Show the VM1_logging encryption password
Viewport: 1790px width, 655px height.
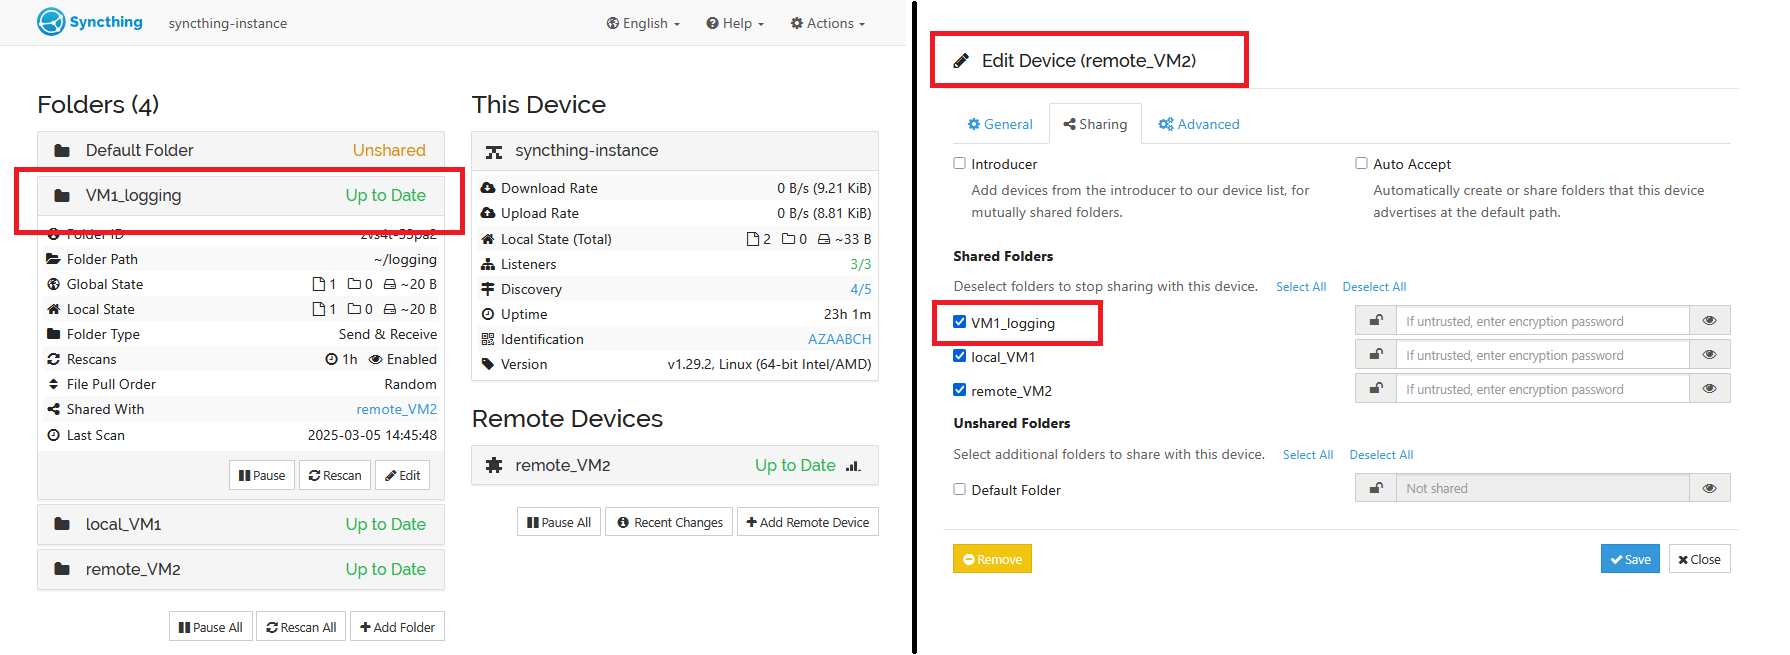(1710, 321)
